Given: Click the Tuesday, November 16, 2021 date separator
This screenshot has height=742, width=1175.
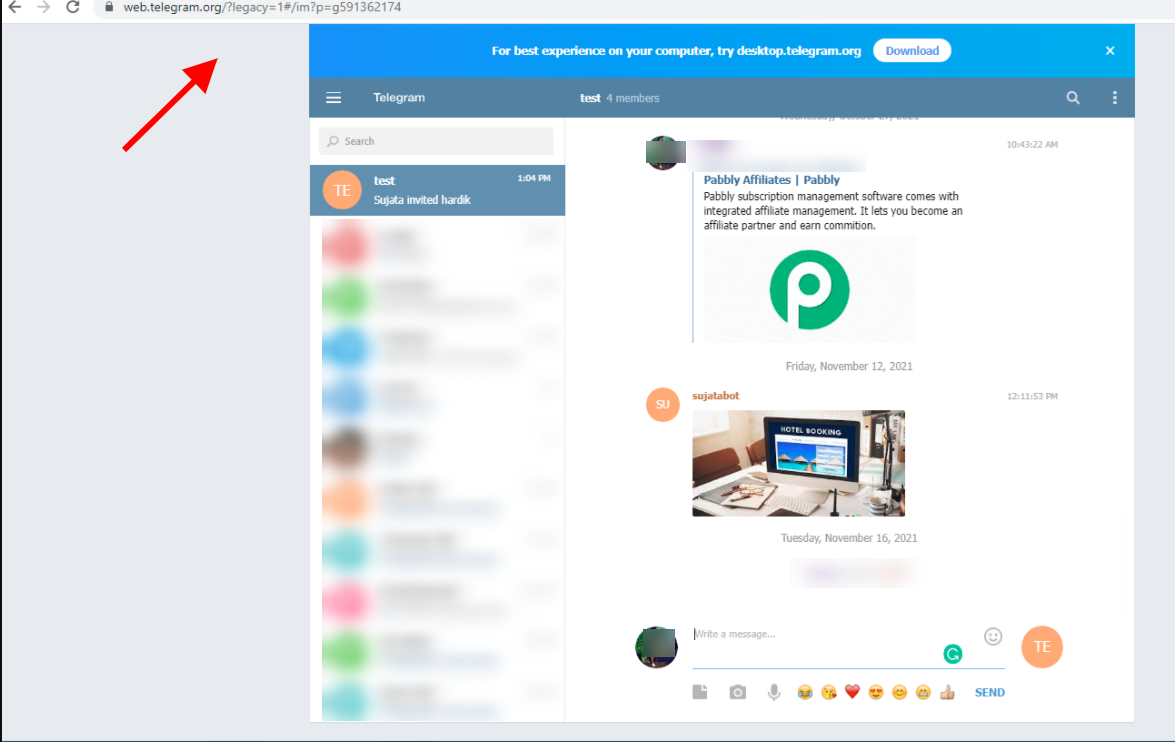Looking at the screenshot, I should [x=849, y=538].
